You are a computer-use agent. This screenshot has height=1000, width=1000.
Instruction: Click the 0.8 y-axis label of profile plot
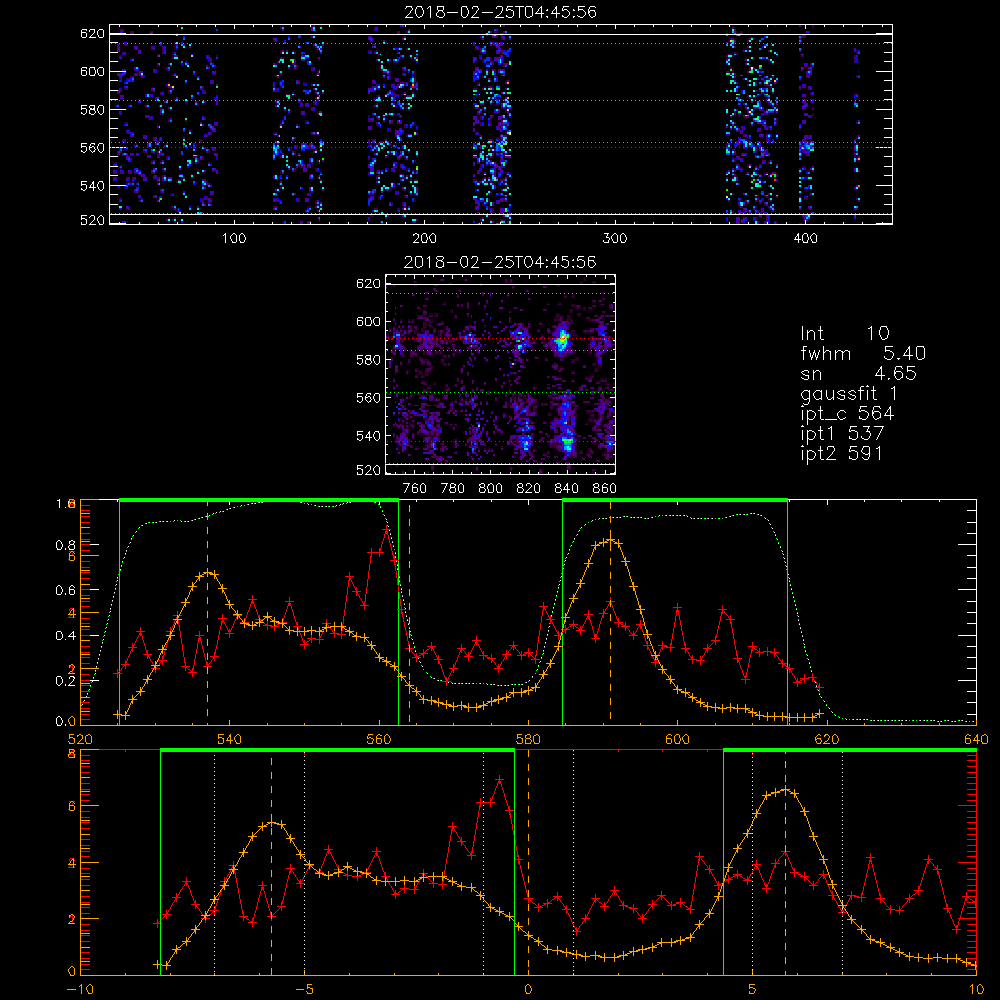coord(65,545)
